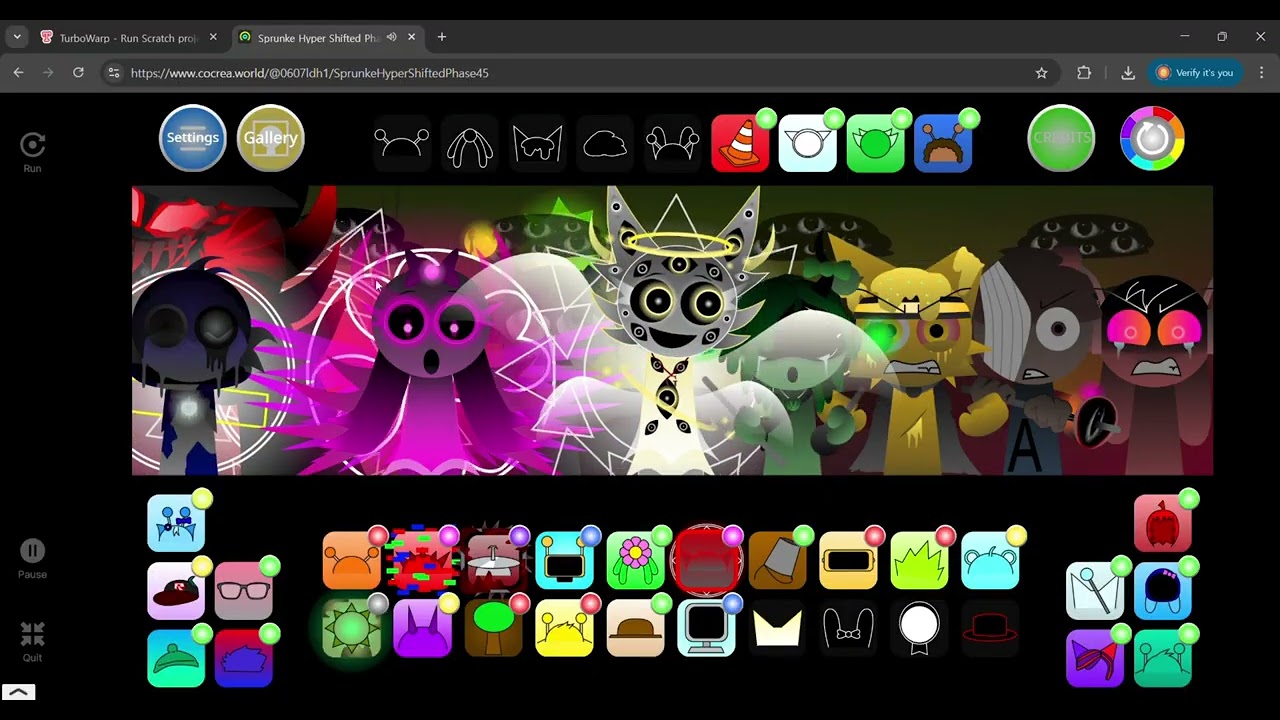This screenshot has width=1280, height=720.
Task: Choose the white icon with lollipop stick
Action: click(x=1095, y=591)
